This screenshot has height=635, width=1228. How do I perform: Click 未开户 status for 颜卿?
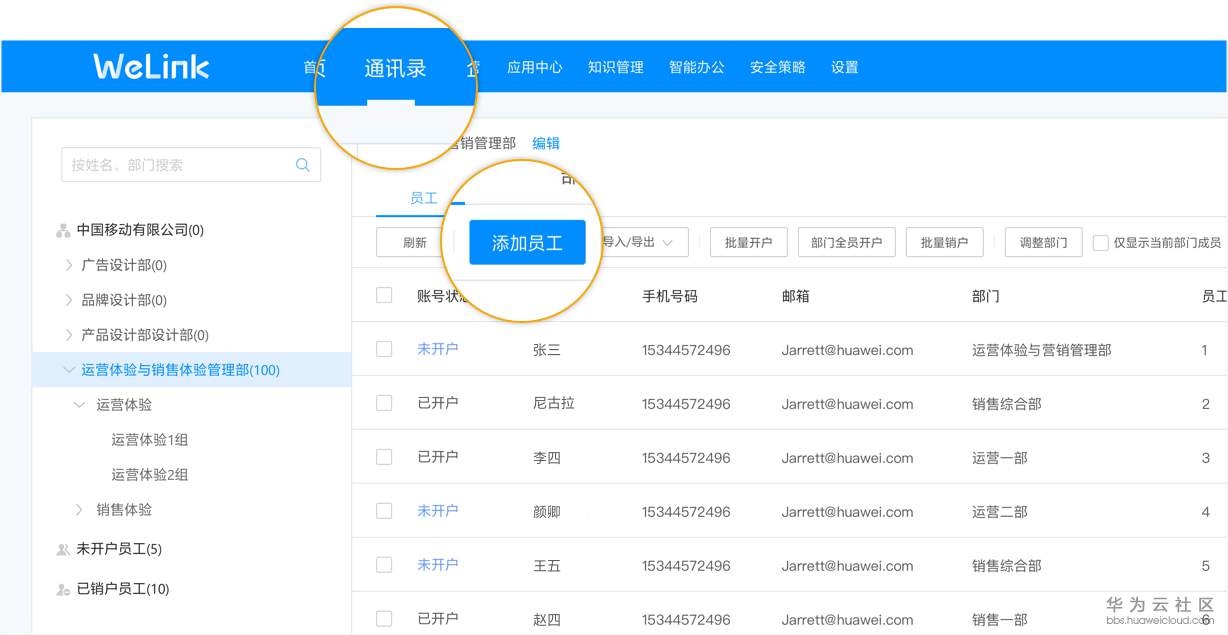(438, 511)
